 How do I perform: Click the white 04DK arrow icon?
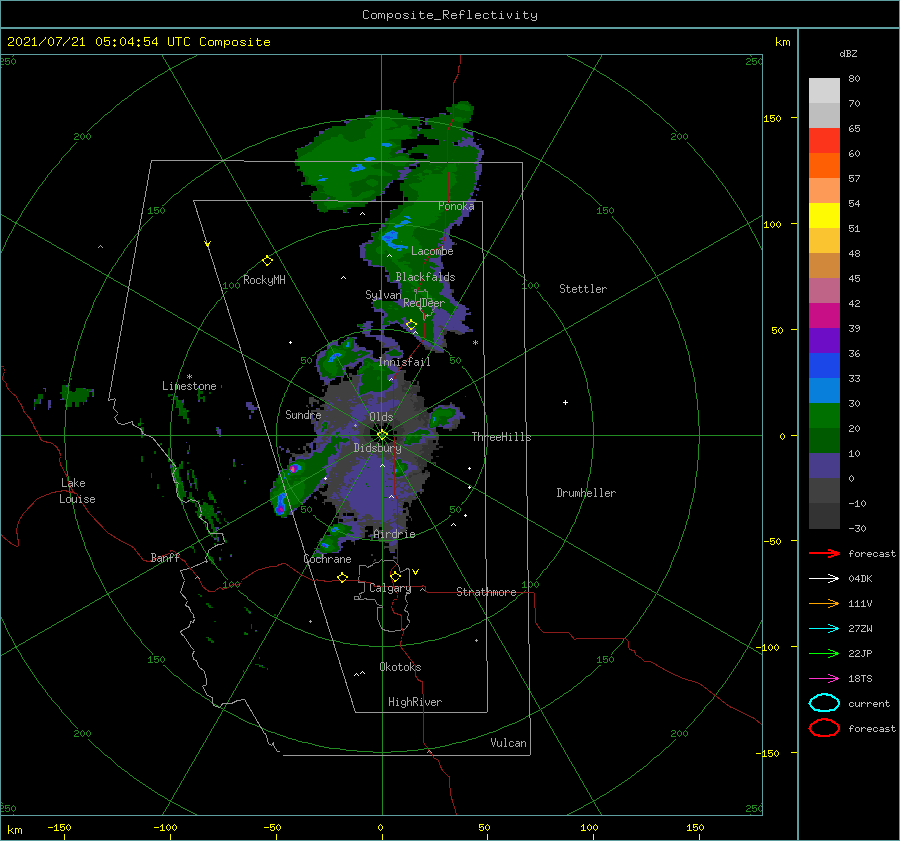824,579
